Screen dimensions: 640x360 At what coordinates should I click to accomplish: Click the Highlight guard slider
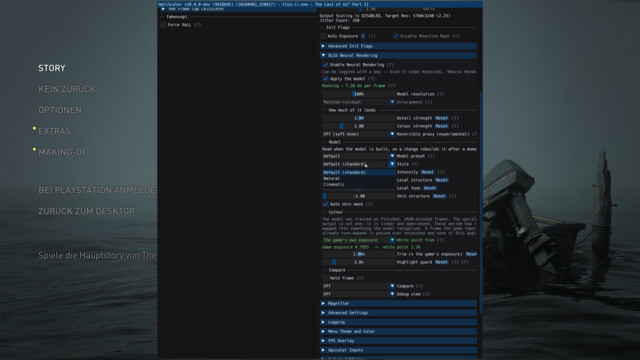click(x=358, y=262)
